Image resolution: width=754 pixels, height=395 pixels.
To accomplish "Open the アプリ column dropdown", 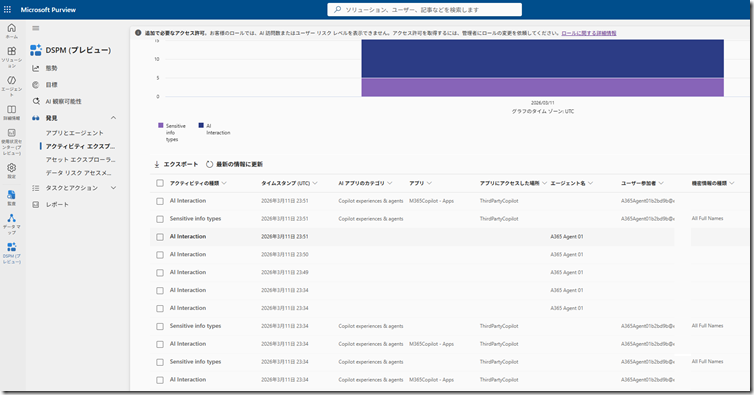I will click(x=429, y=183).
